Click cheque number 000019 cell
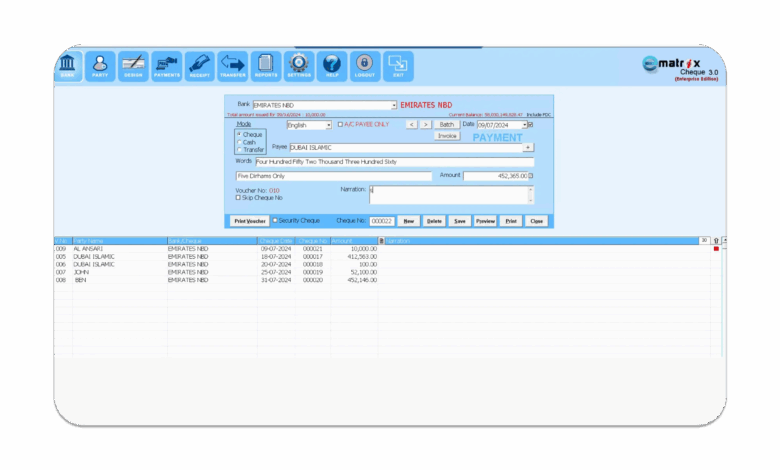The image size is (780, 470). click(x=313, y=273)
